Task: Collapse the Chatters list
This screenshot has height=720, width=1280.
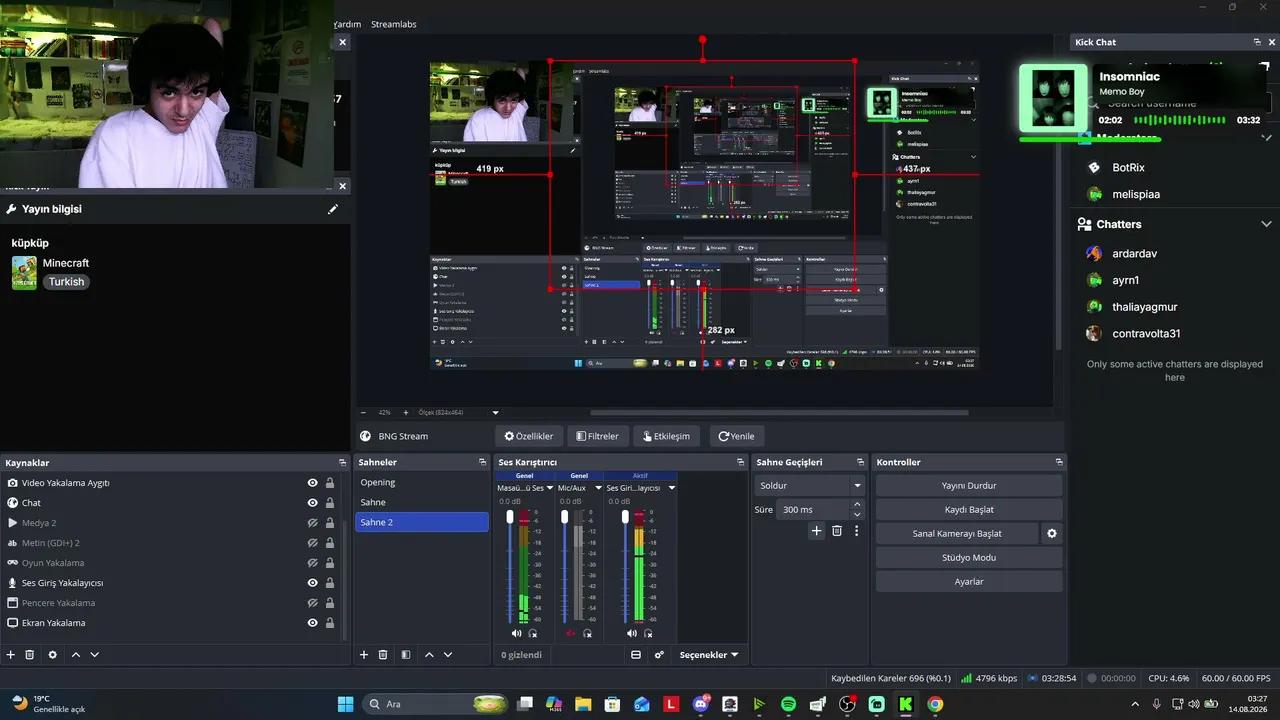Action: pos(1267,224)
